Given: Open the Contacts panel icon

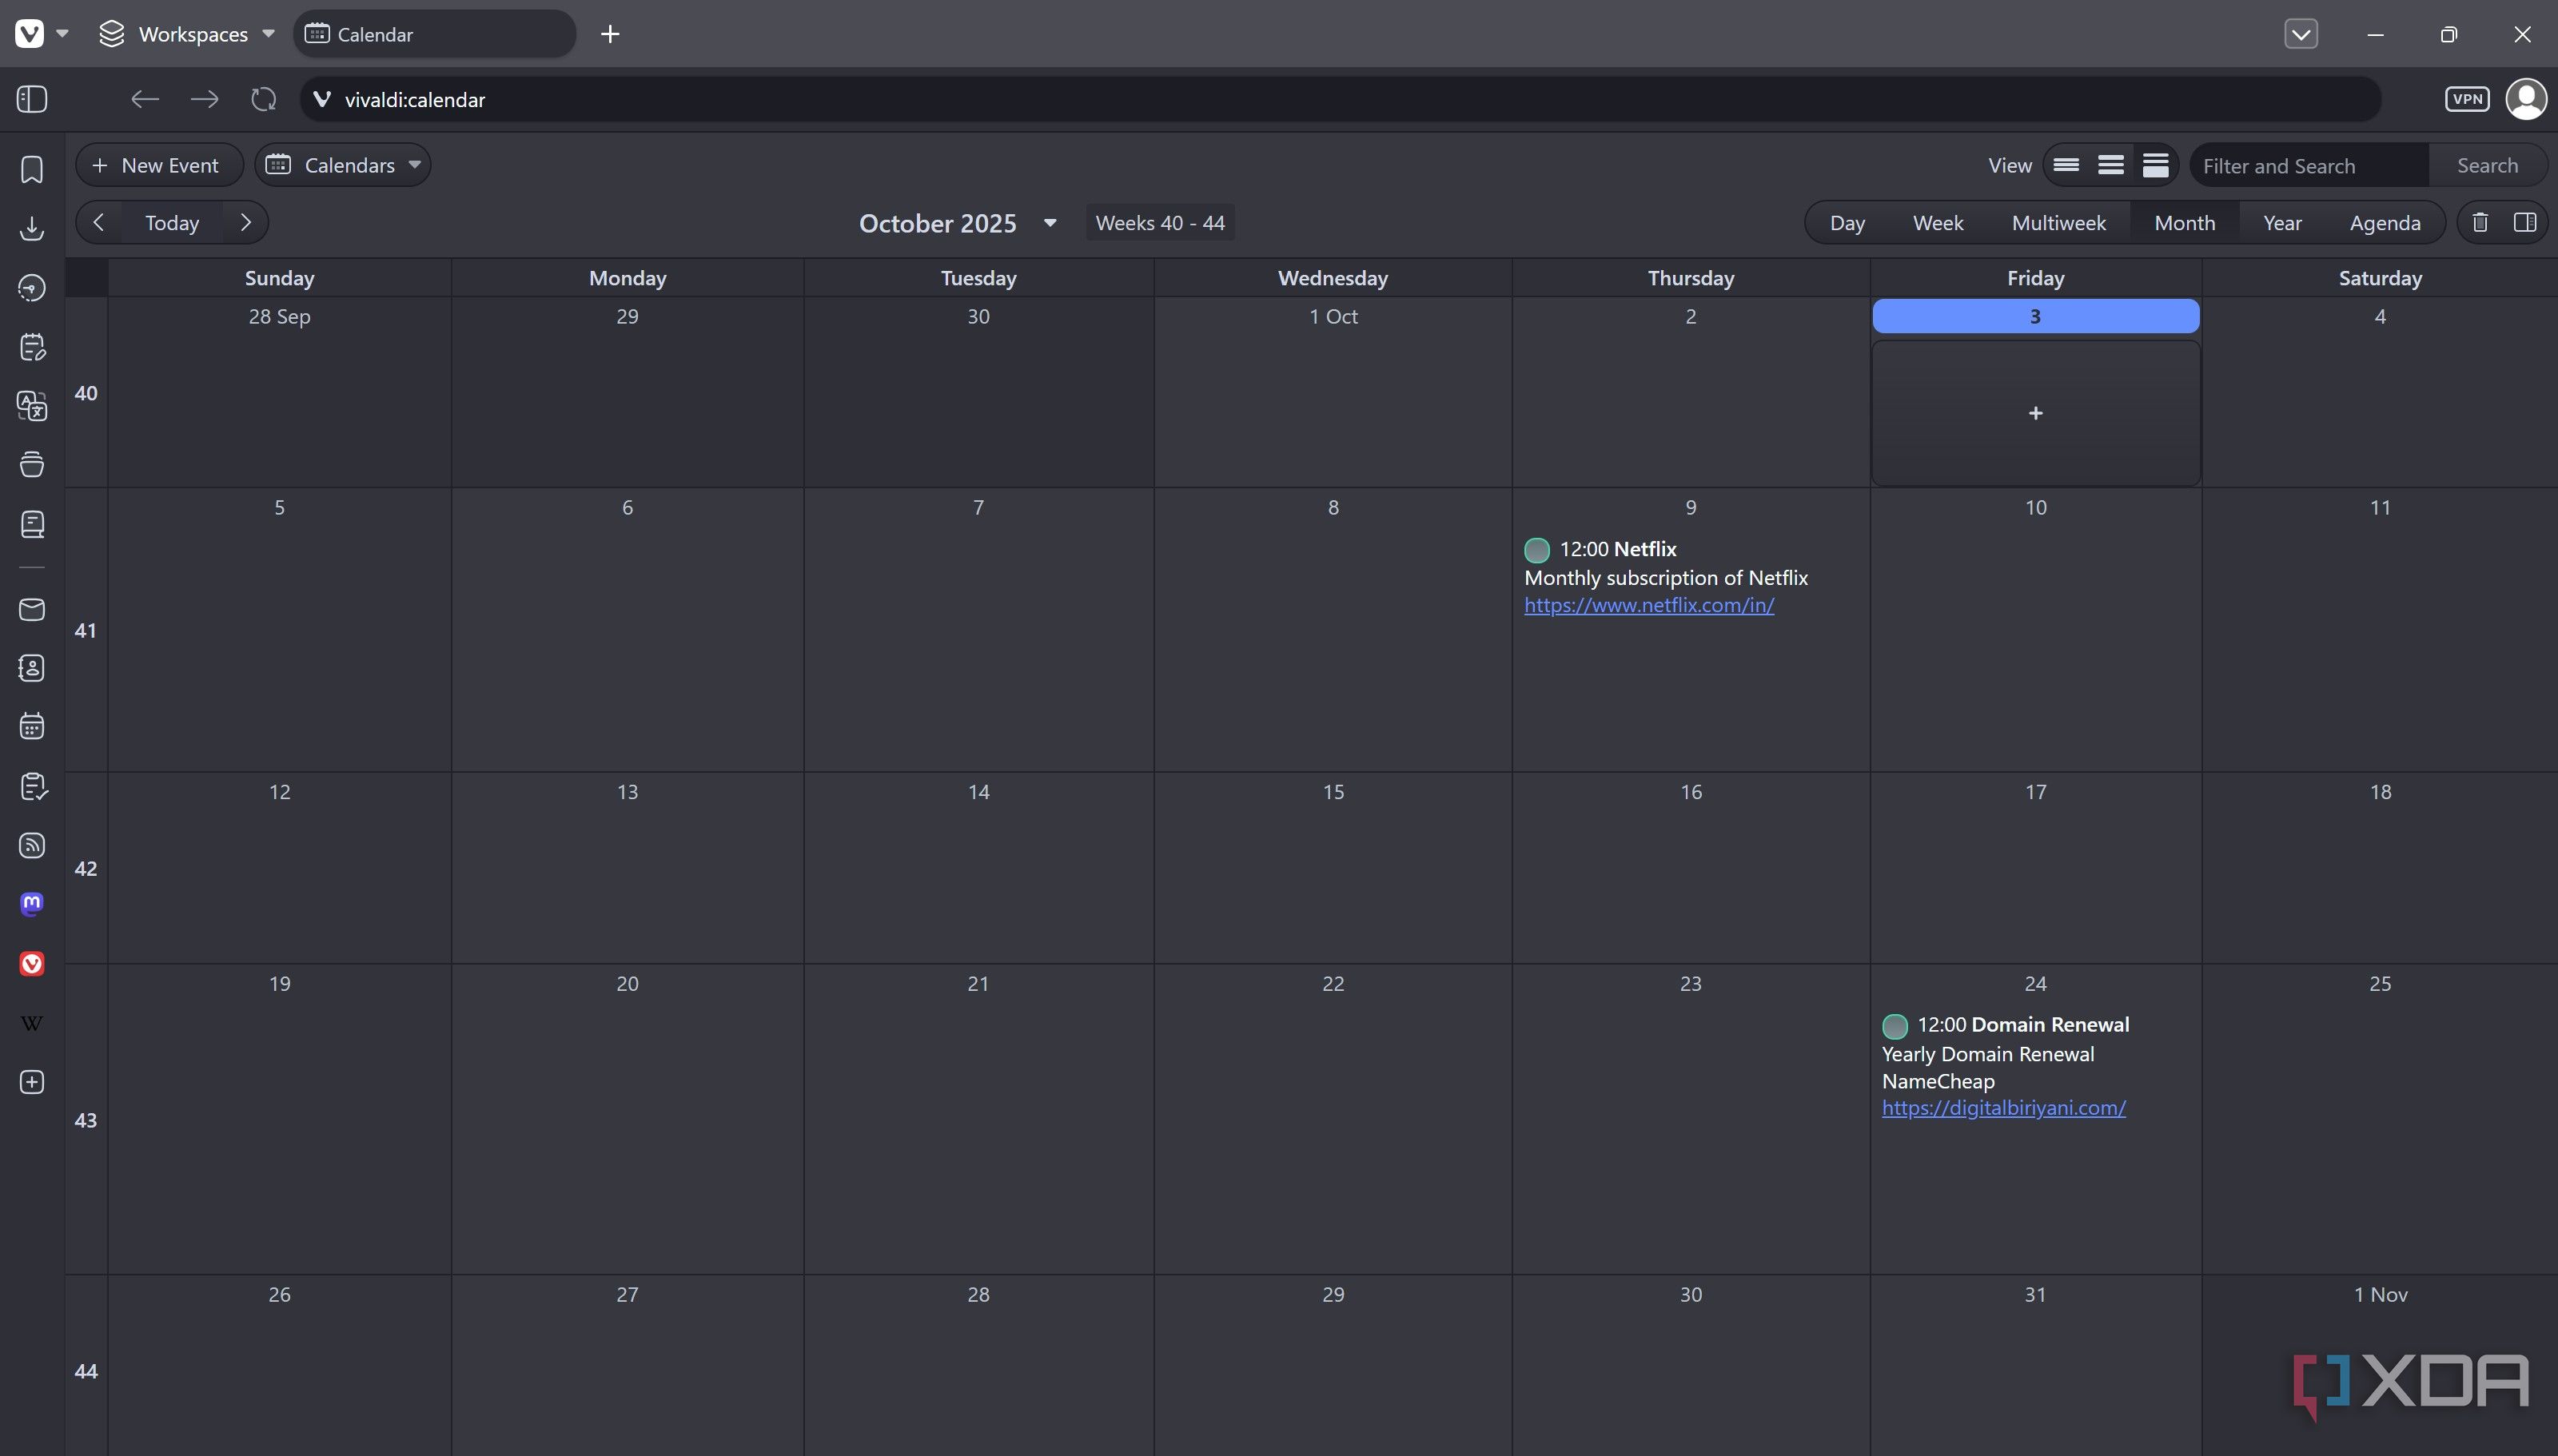Looking at the screenshot, I should click(x=32, y=668).
